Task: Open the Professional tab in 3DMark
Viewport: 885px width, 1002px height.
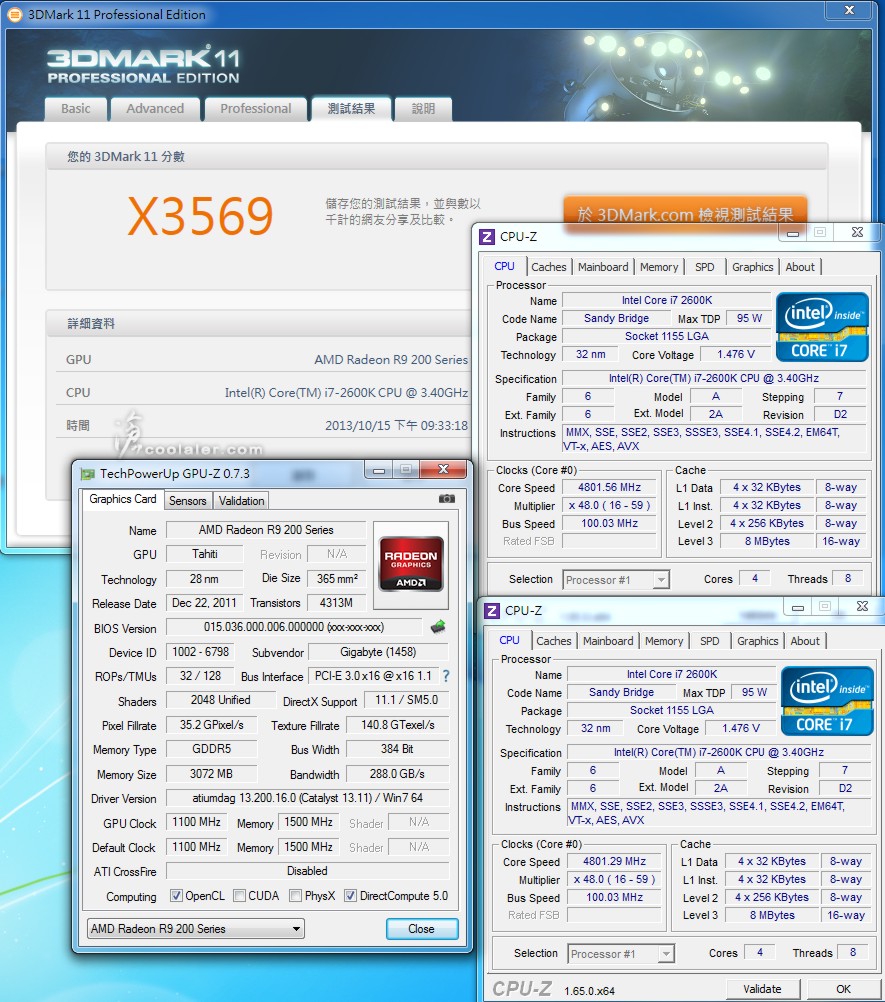Action: point(256,109)
